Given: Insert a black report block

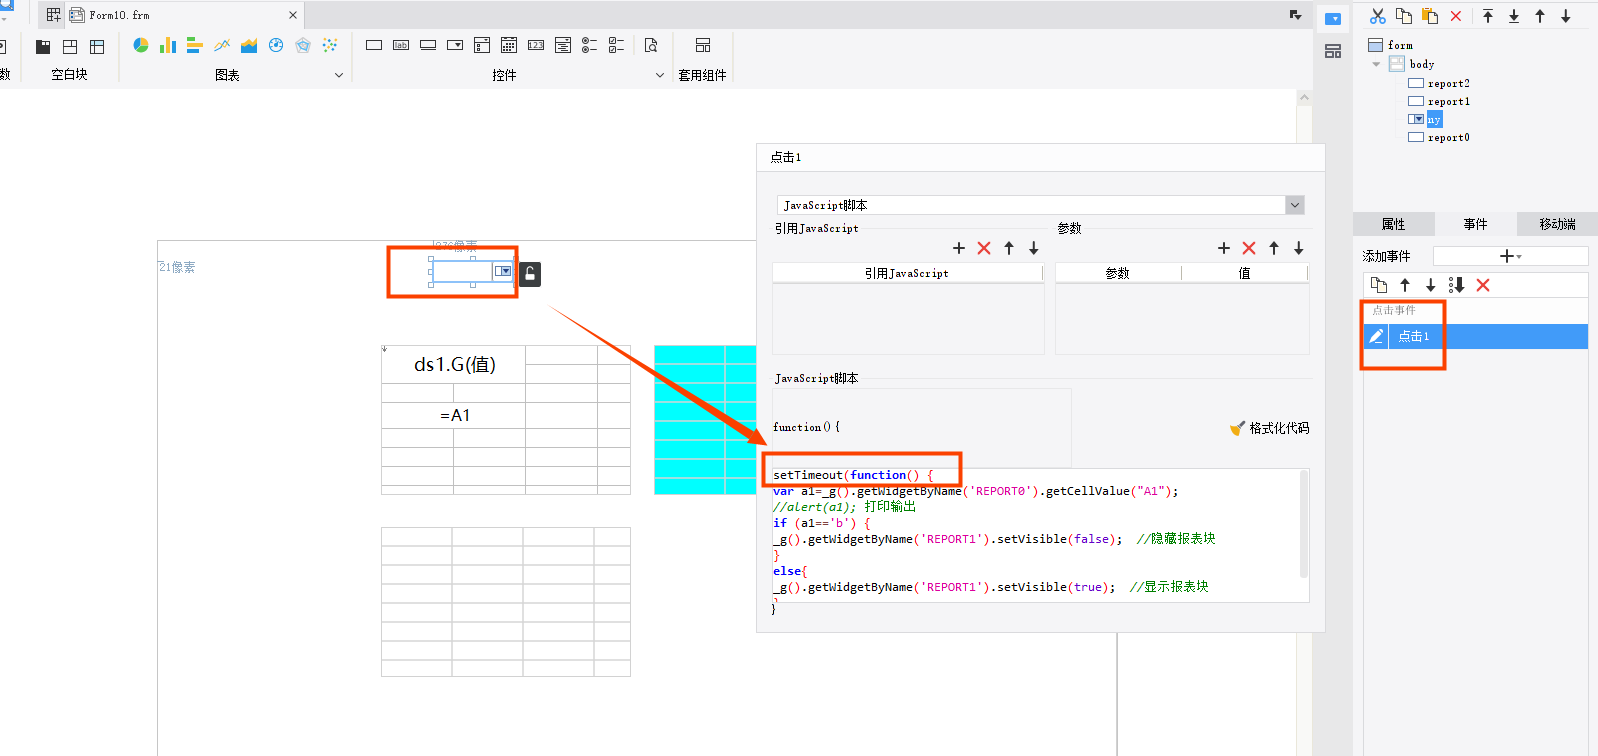Looking at the screenshot, I should tap(43, 47).
